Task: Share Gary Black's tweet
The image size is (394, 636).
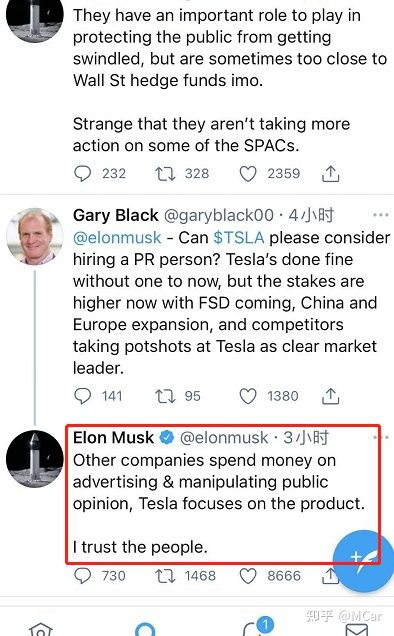Action: pyautogui.click(x=331, y=396)
